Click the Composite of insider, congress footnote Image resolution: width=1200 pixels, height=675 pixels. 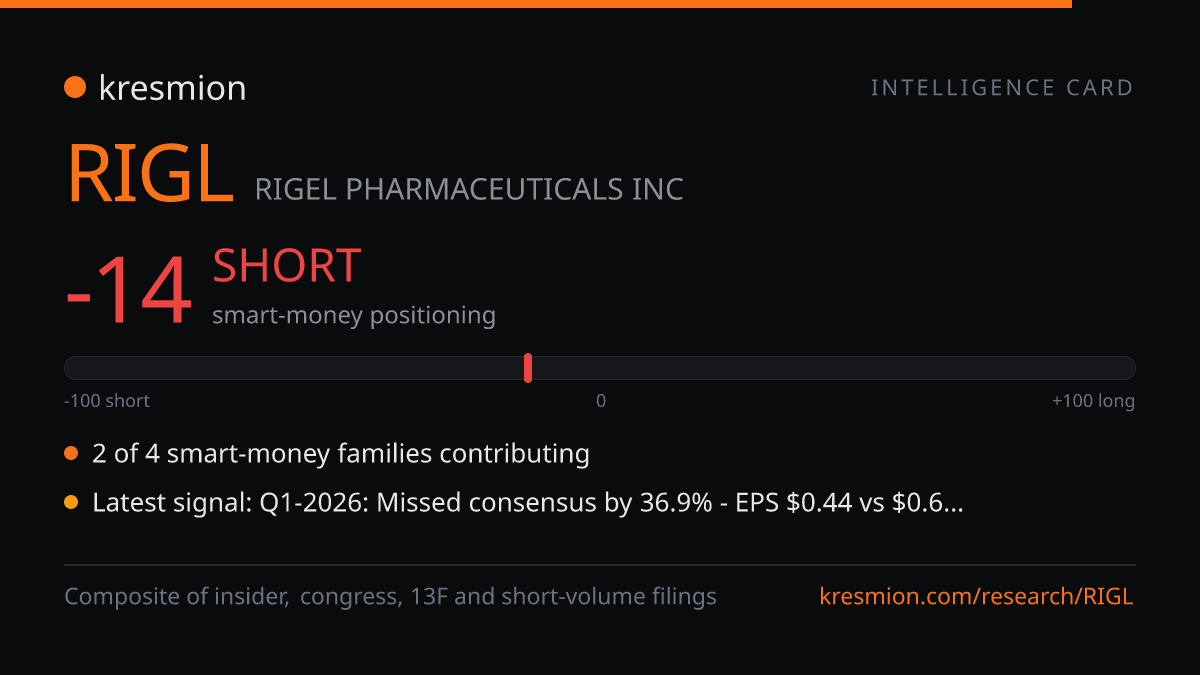[390, 597]
